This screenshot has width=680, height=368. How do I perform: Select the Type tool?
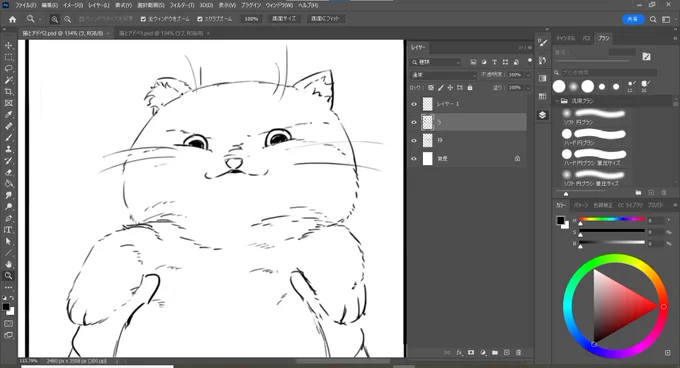click(8, 230)
